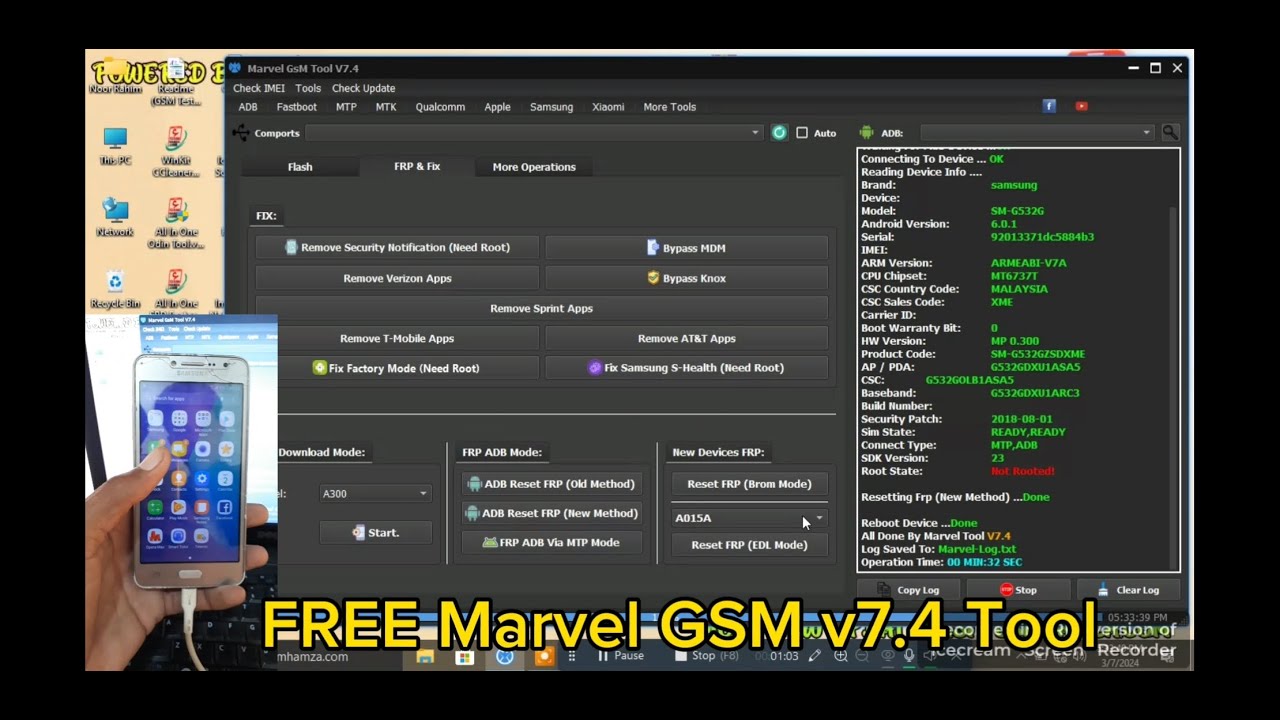Switch to the More Operations tab
Image resolution: width=1280 pixels, height=720 pixels.
534,167
